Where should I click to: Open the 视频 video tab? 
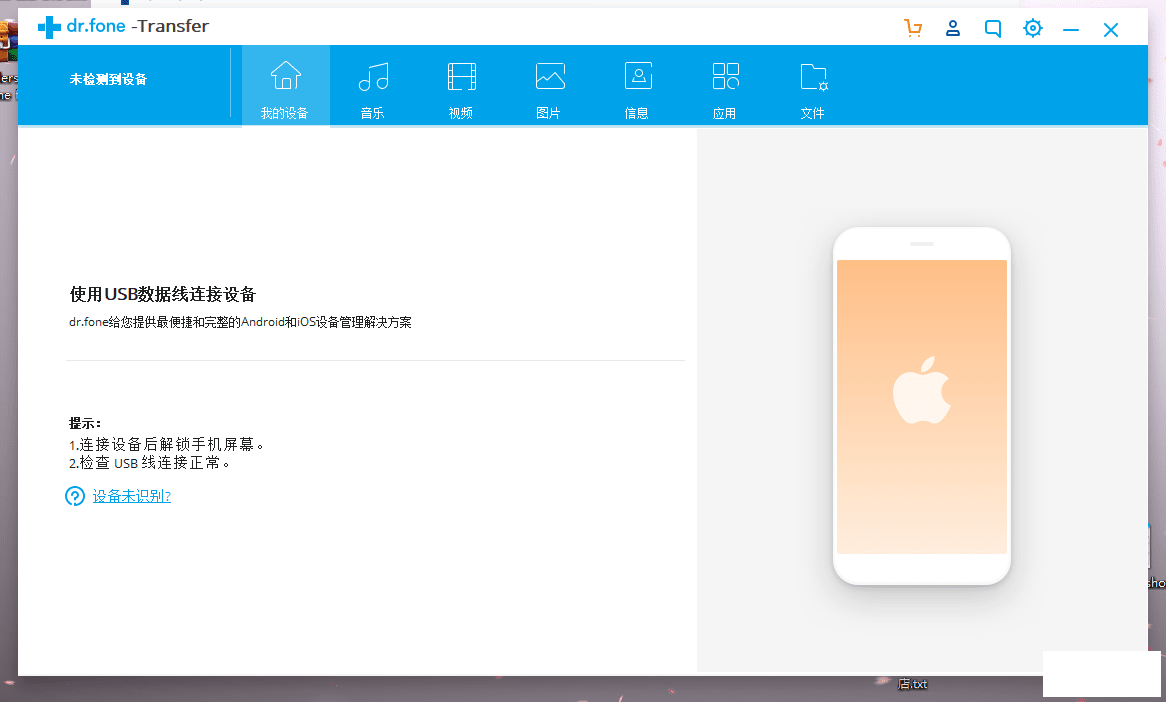tap(461, 86)
